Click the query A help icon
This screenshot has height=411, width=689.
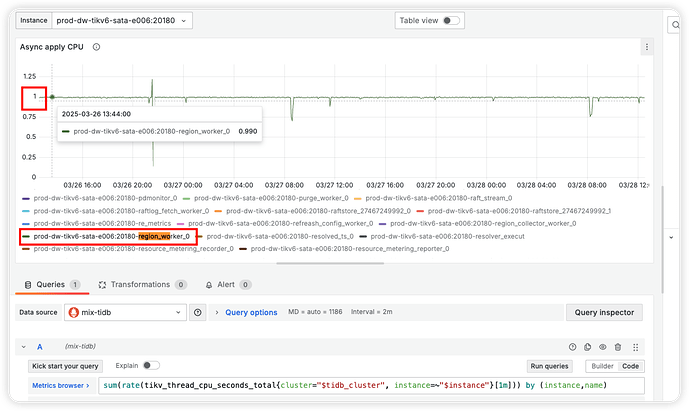point(574,346)
